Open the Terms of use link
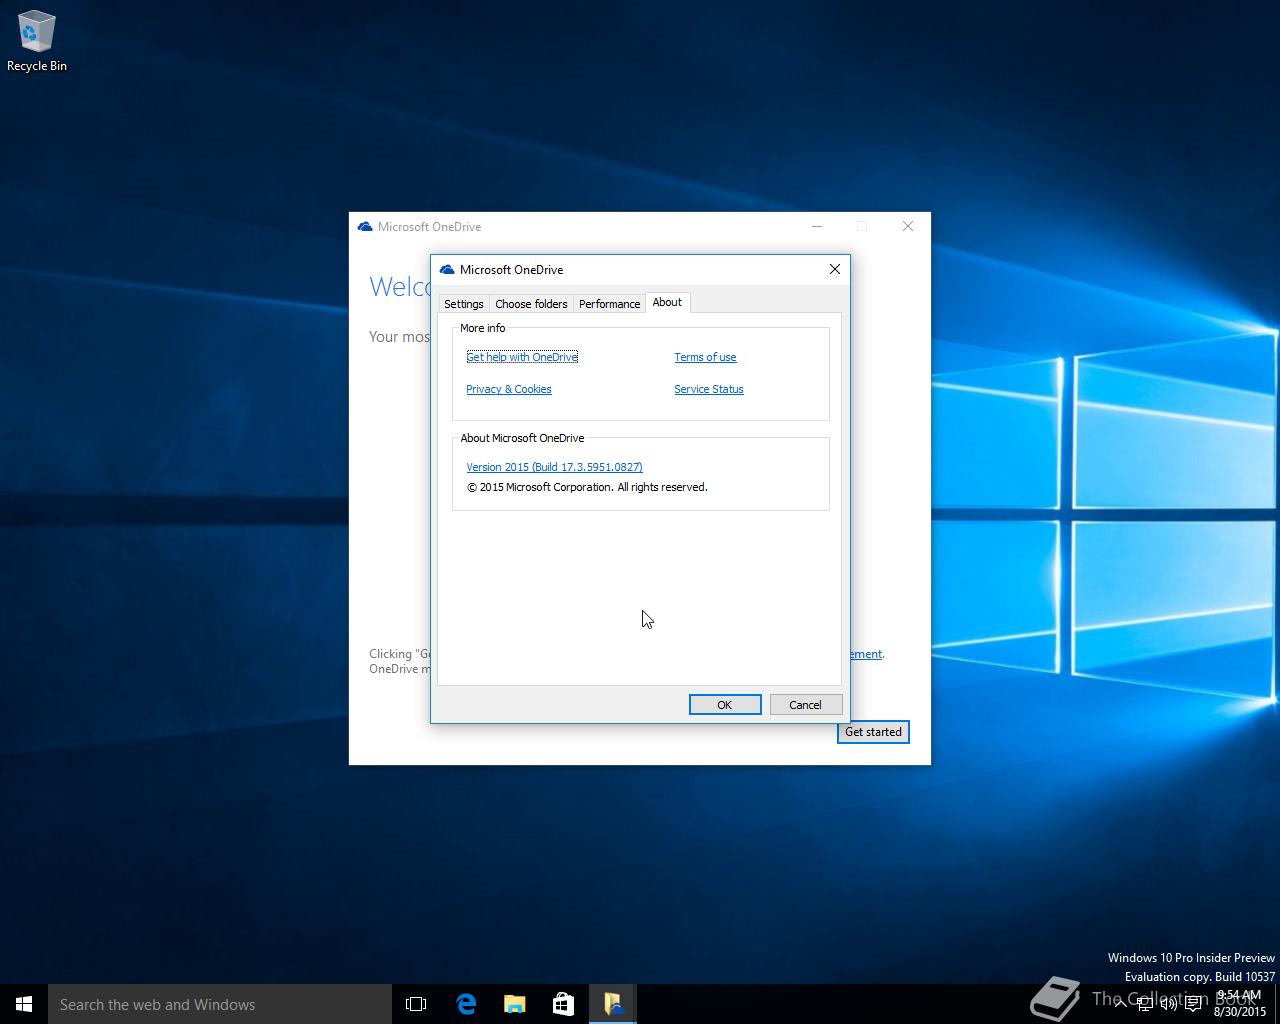 point(705,357)
